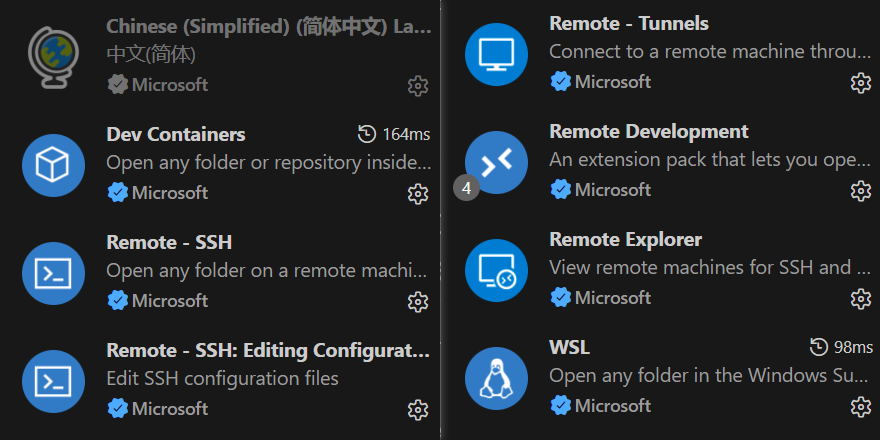
Task: Click the 164ms activation time text
Action: 406,134
